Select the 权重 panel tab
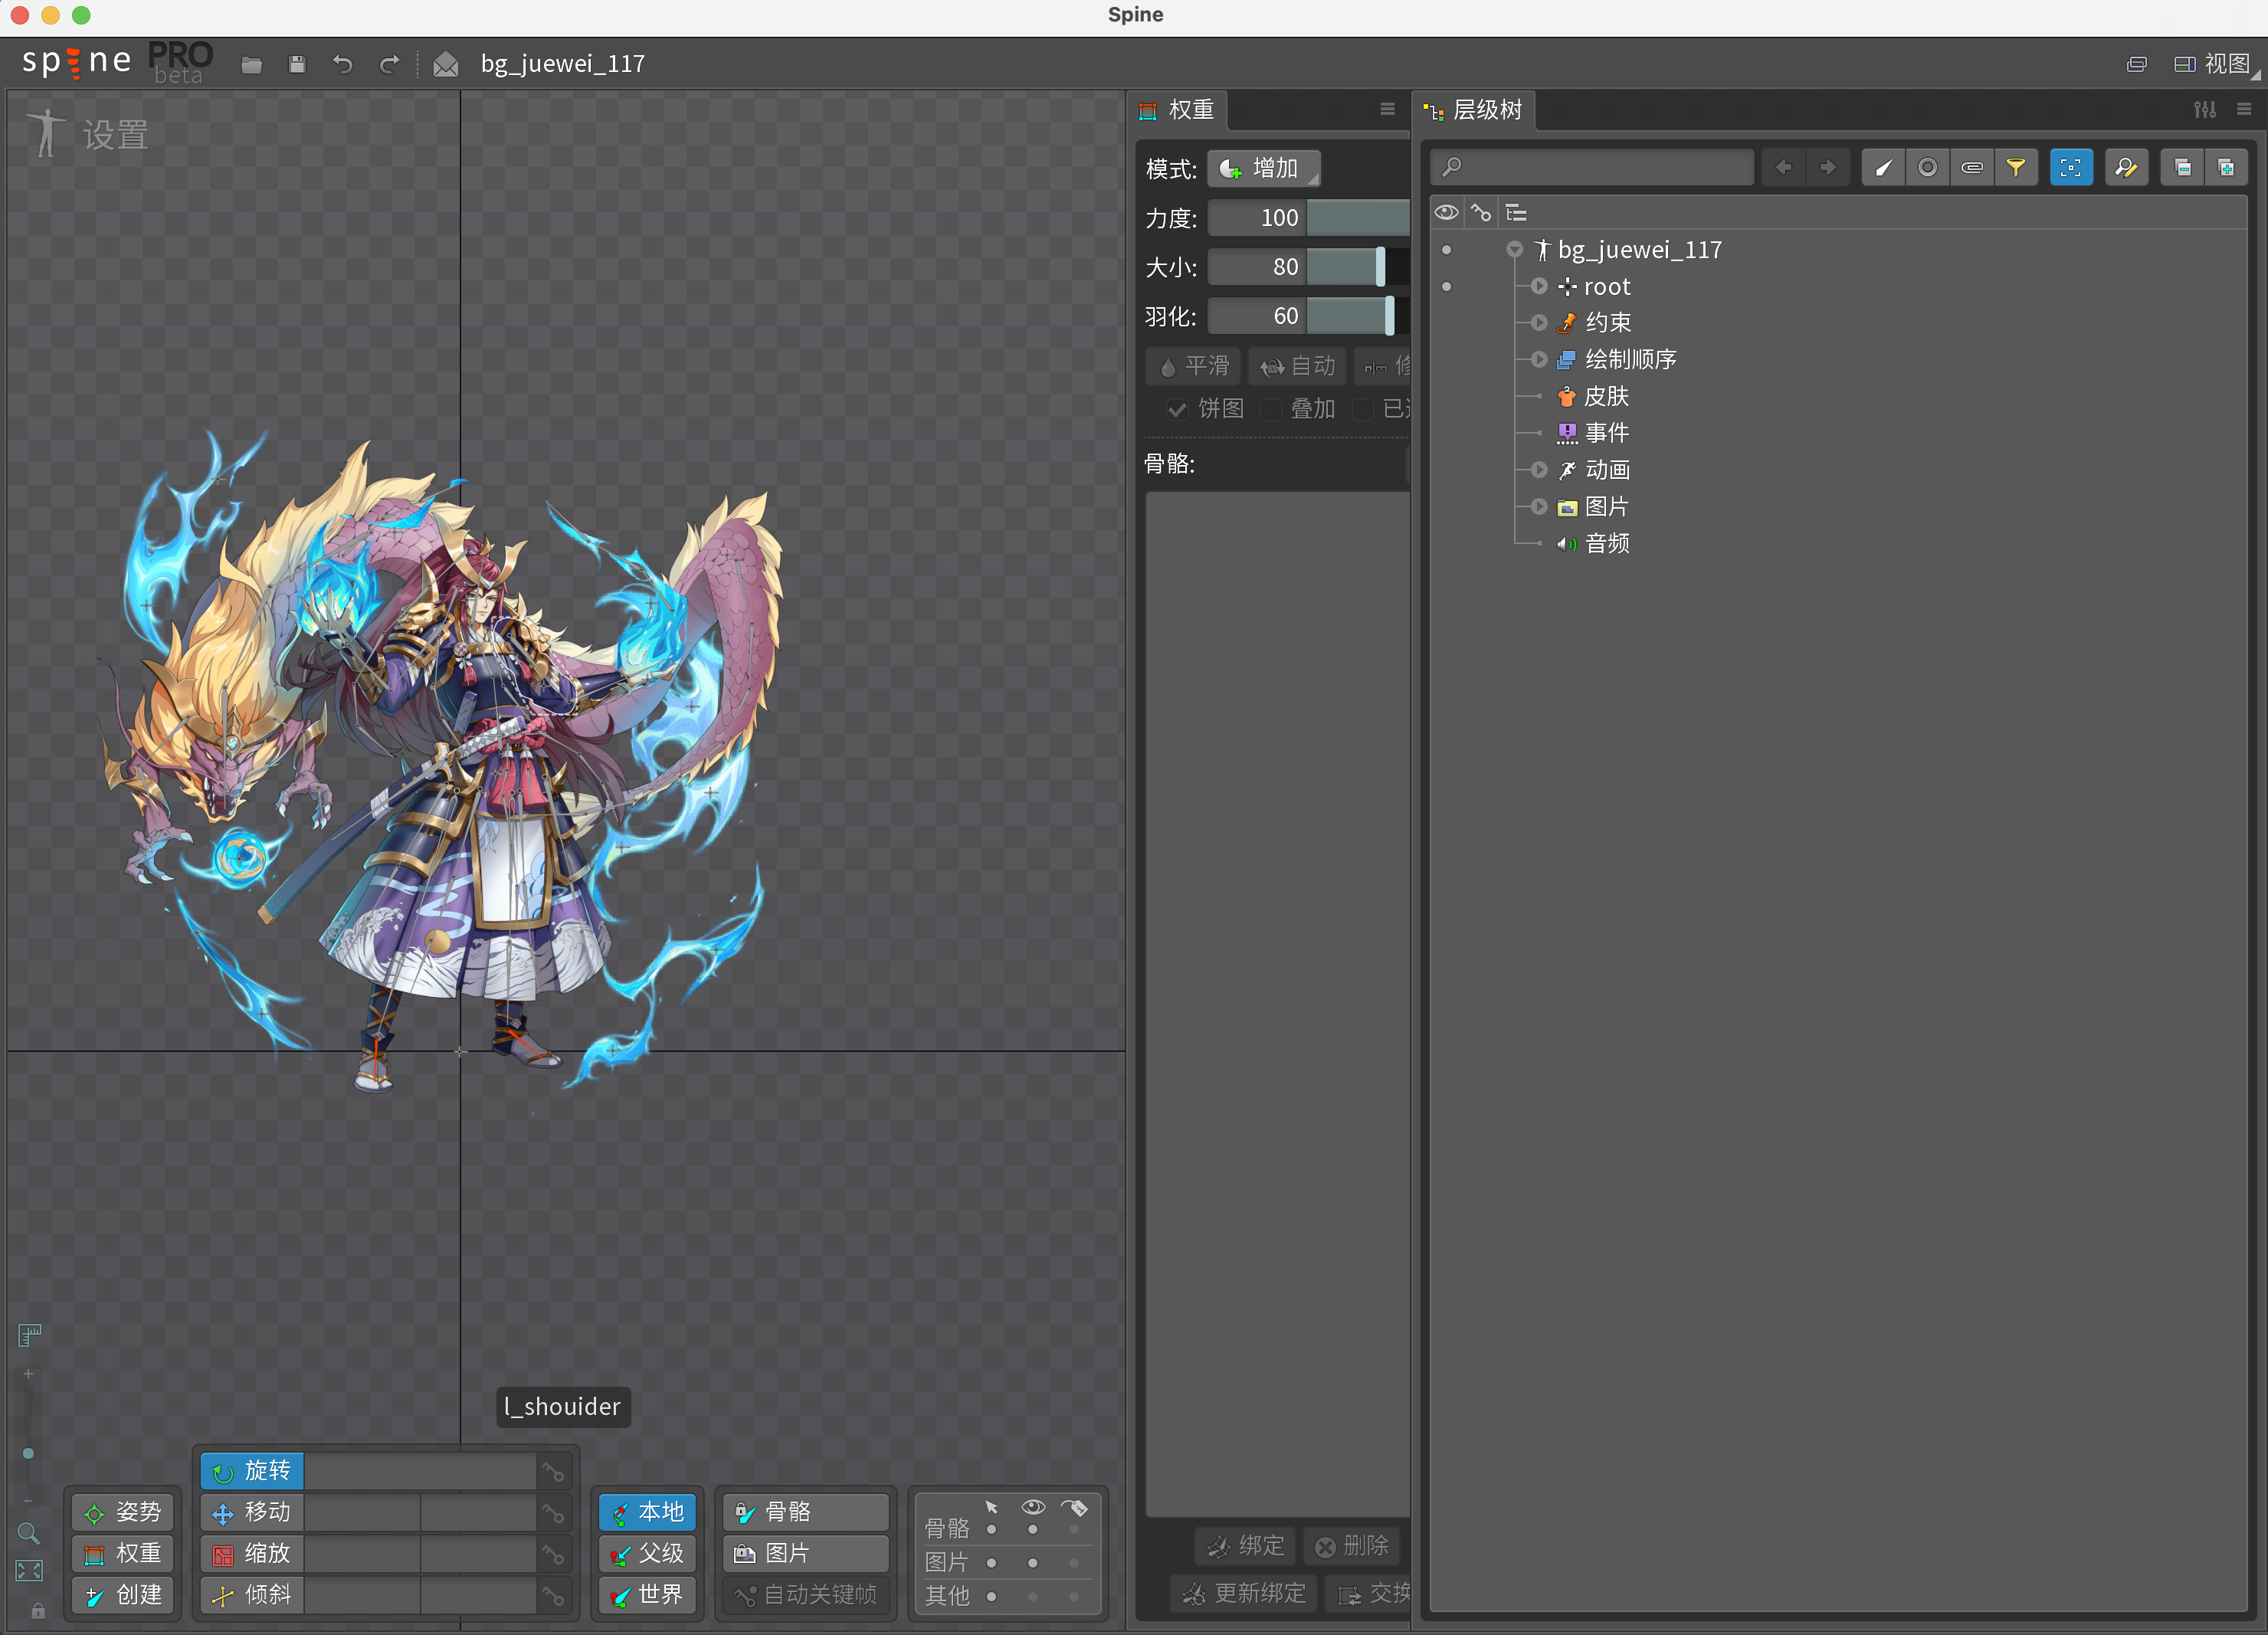The width and height of the screenshot is (2268, 1635). (x=1178, y=110)
